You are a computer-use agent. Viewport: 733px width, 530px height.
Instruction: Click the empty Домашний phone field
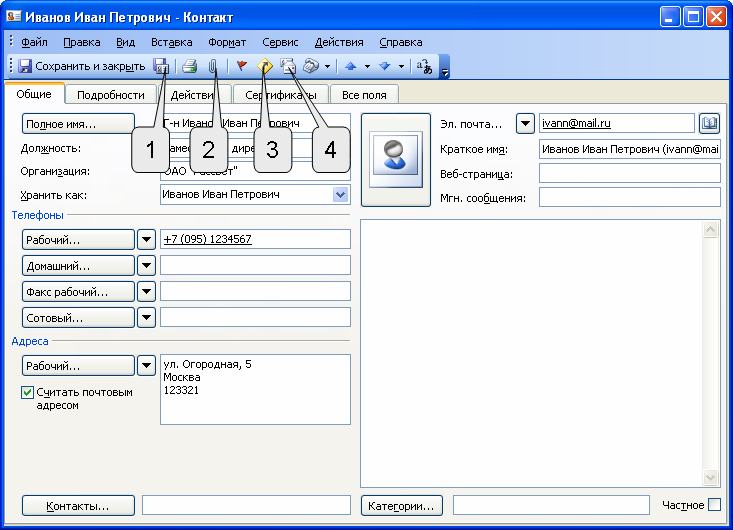(x=255, y=265)
